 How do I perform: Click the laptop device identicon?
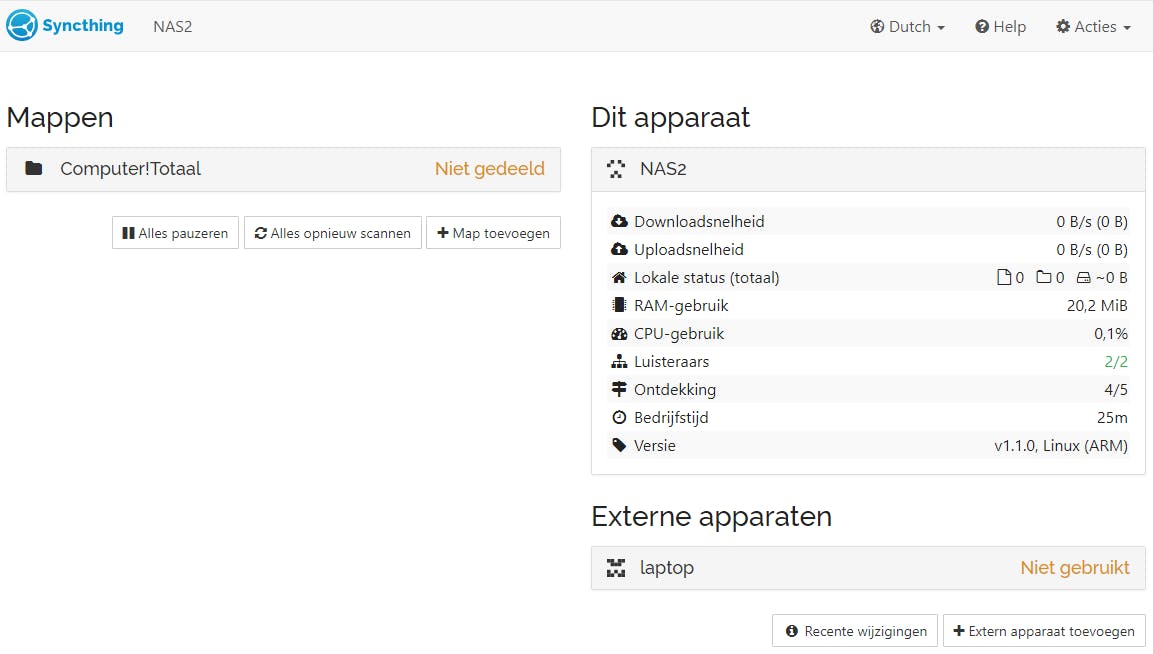[x=617, y=568]
